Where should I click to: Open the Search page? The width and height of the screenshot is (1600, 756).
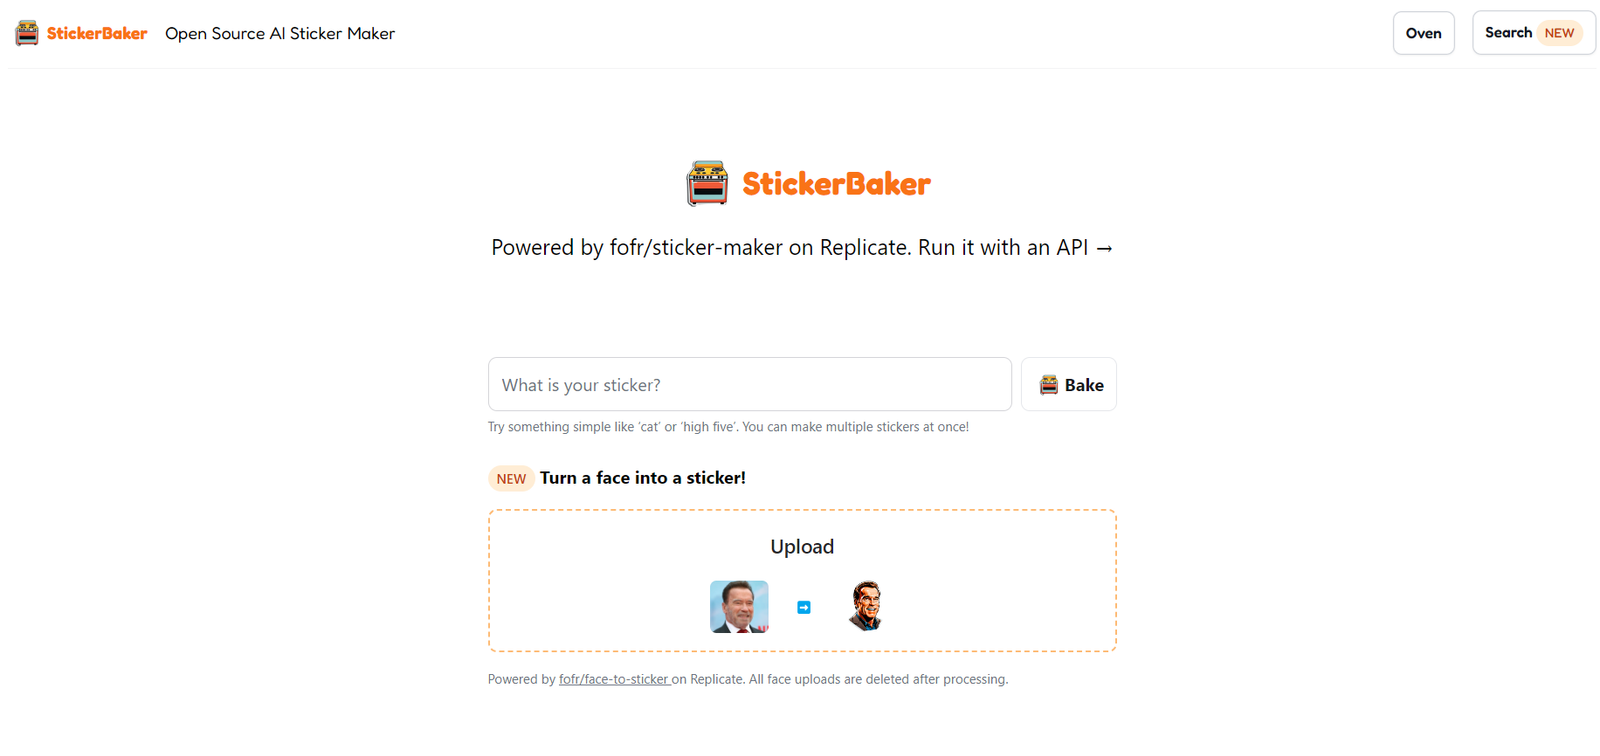pyautogui.click(x=1508, y=33)
